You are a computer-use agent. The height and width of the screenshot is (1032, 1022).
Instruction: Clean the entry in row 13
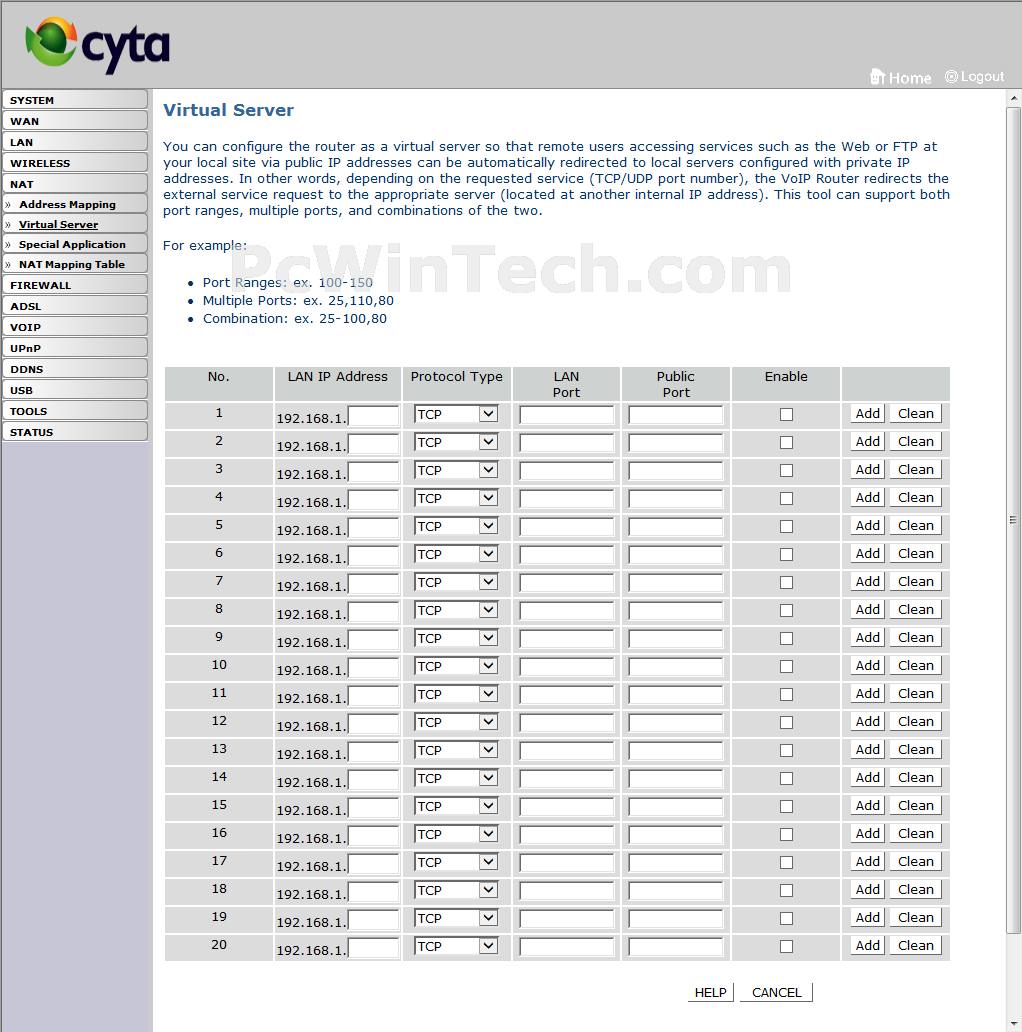point(915,750)
